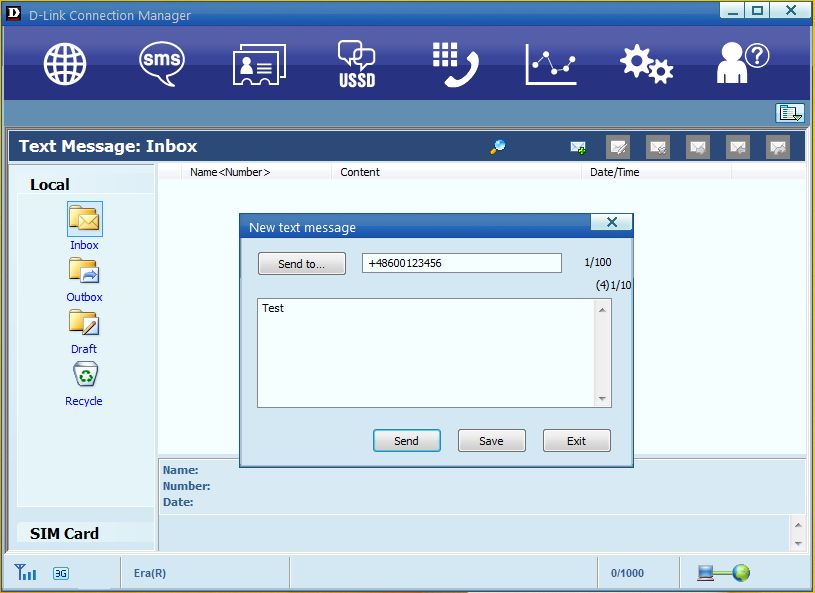Screen dimensions: 815x593
Task: Open the settings gears icon
Action: [647, 64]
